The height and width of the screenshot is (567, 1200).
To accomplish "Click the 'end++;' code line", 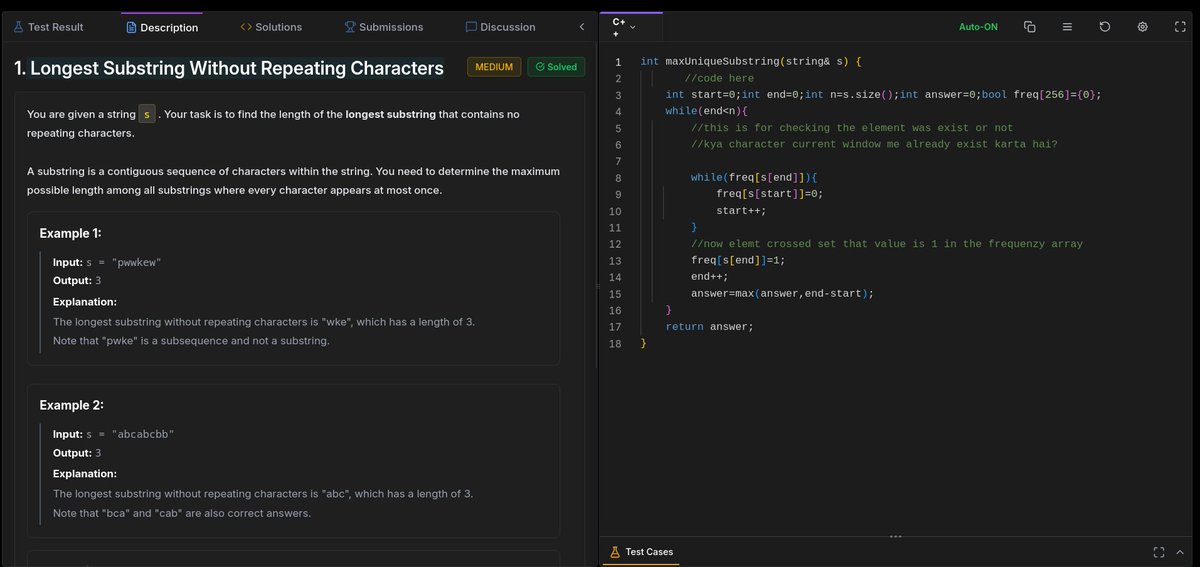I will click(712, 277).
